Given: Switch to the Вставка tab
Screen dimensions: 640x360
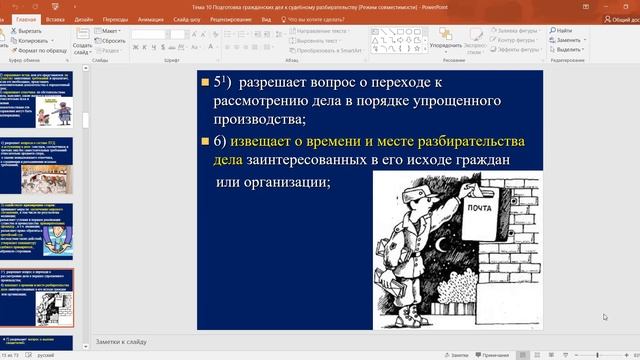Looking at the screenshot, I should tap(55, 19).
